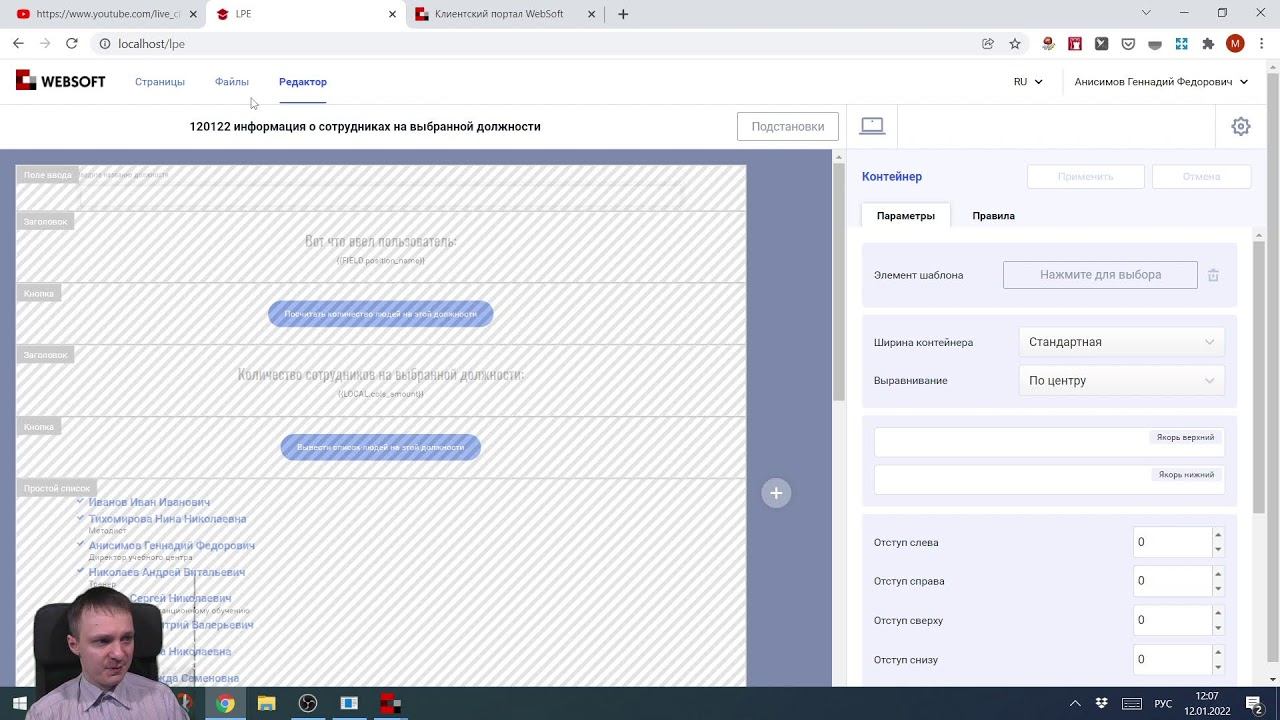1280x720 pixels.
Task: Increase the Отступ слева value
Action: pos(1217,536)
